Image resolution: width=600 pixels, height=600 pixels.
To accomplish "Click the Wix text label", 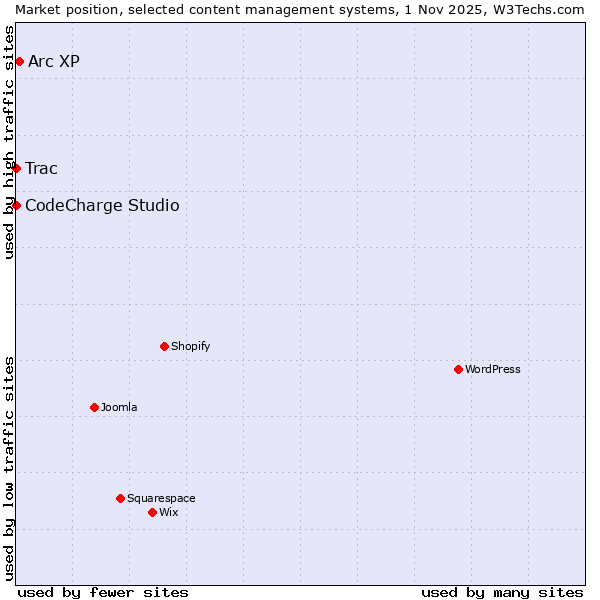I will 168,513.
